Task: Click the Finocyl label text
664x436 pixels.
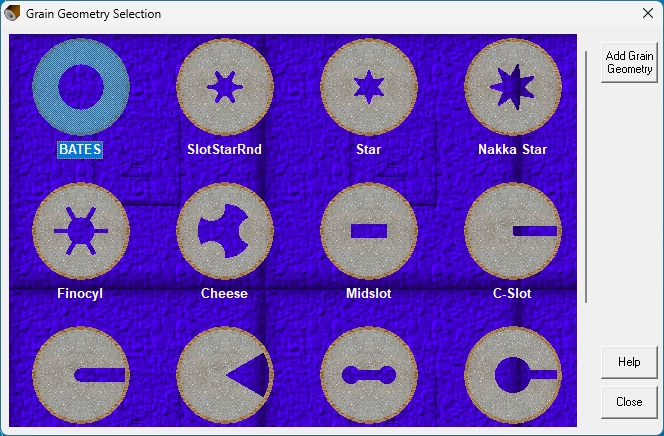Action: pyautogui.click(x=80, y=293)
